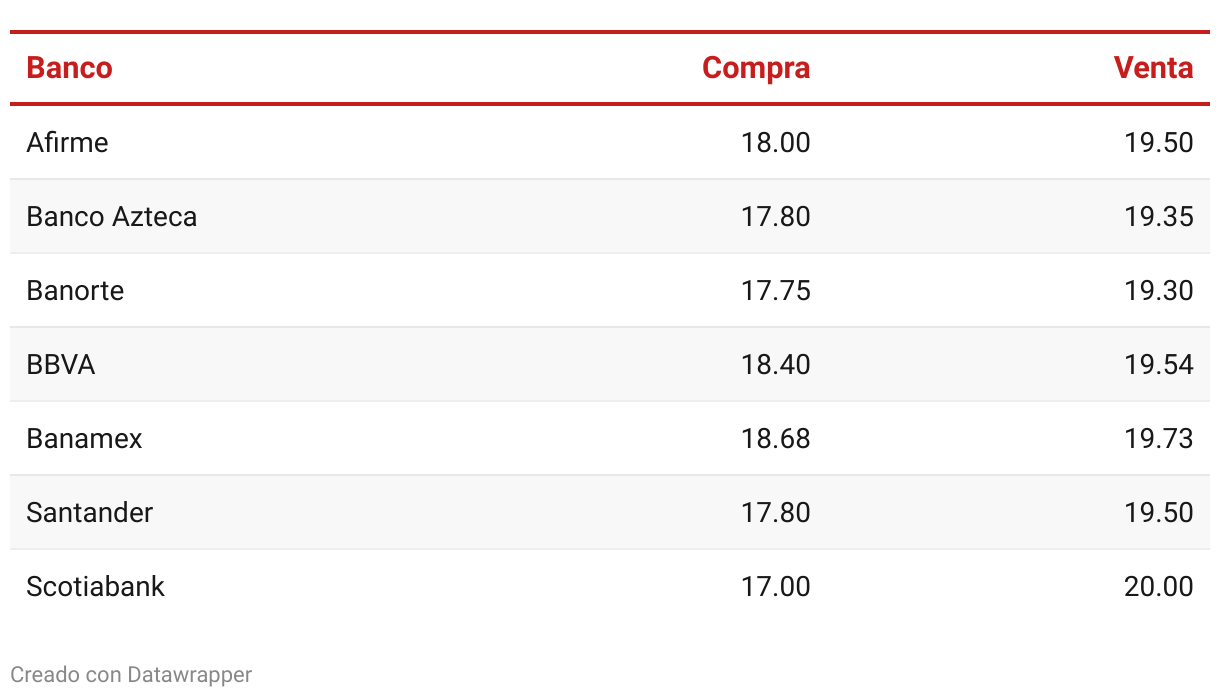Click Scotiabank's 20.00 venta value
The image size is (1220, 698).
coord(1159,586)
